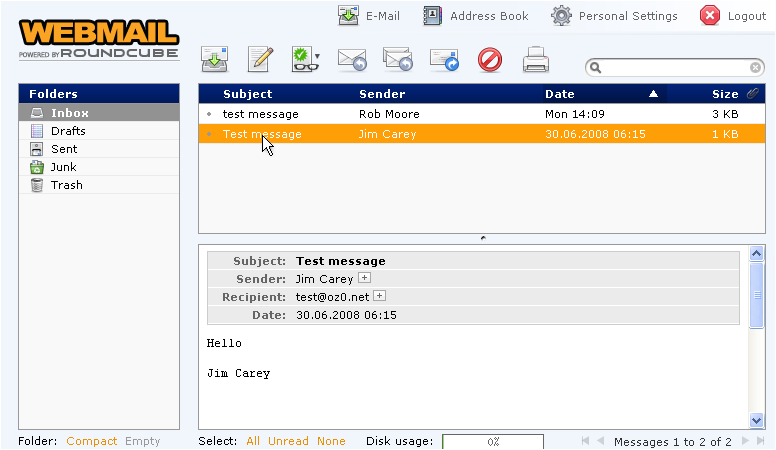
Task: Select Unread messages link
Action: point(288,441)
